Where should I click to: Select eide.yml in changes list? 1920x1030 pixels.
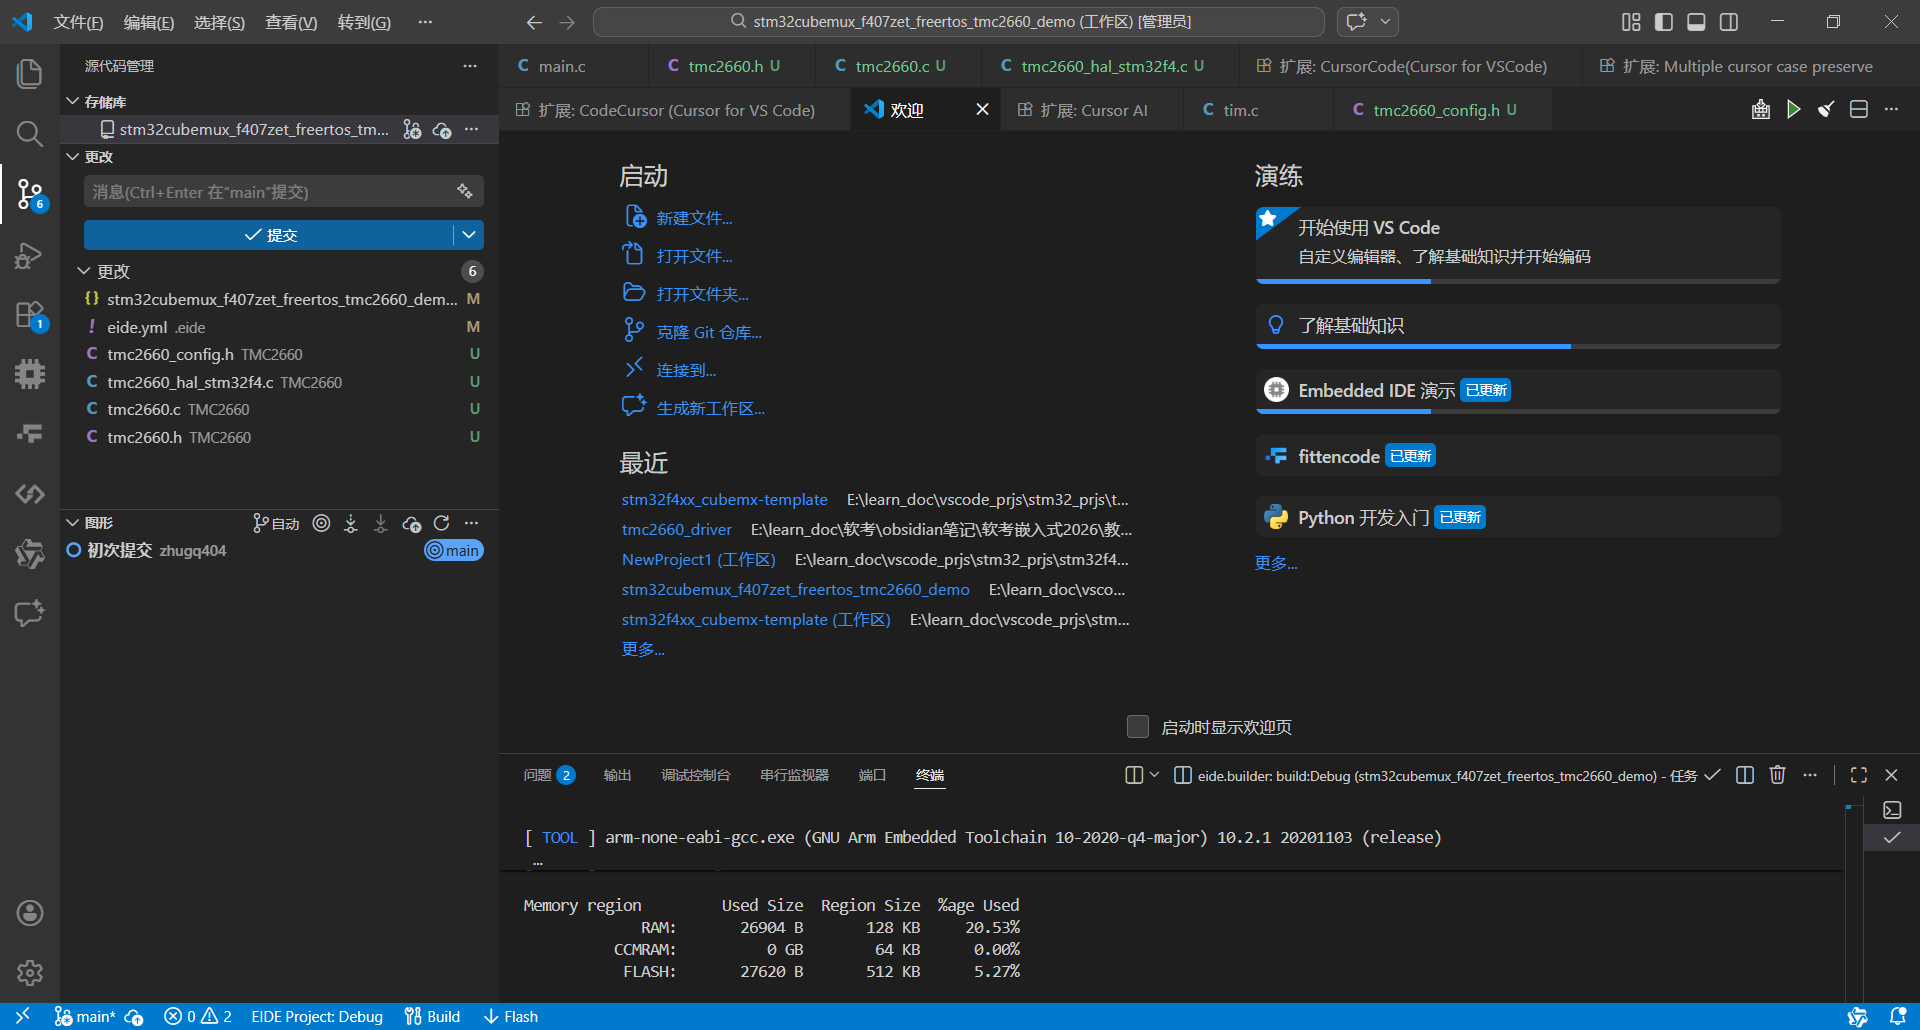click(x=280, y=327)
